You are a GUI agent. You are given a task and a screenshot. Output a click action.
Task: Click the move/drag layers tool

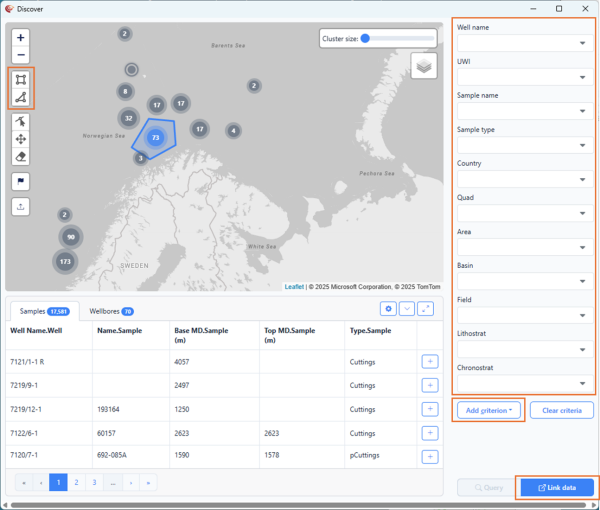21,139
